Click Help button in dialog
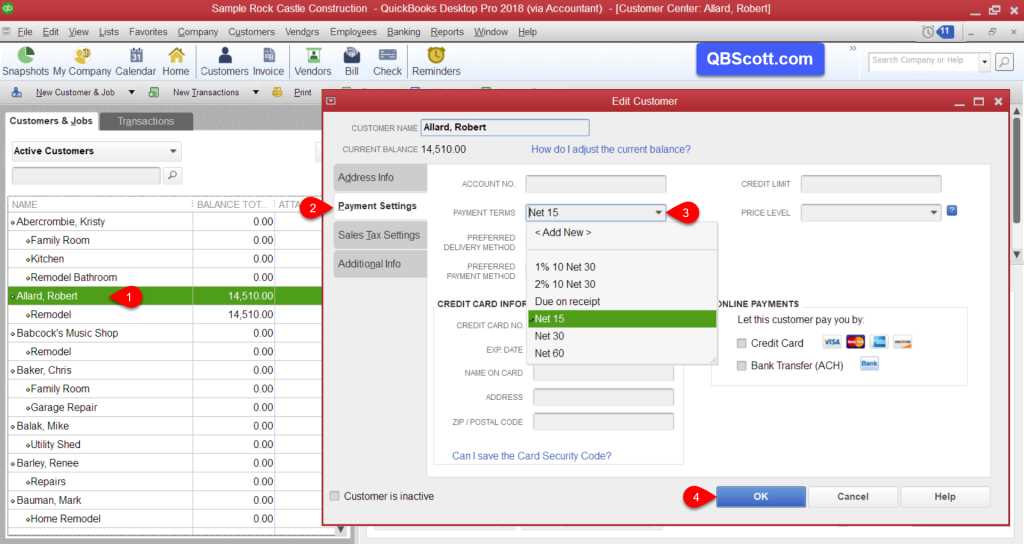Viewport: 1024px width, 544px height. point(944,496)
